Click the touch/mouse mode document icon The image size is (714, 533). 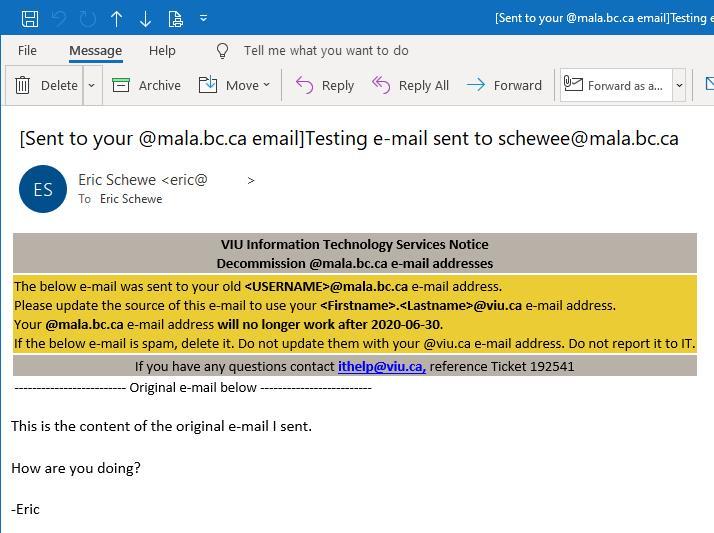pos(175,19)
